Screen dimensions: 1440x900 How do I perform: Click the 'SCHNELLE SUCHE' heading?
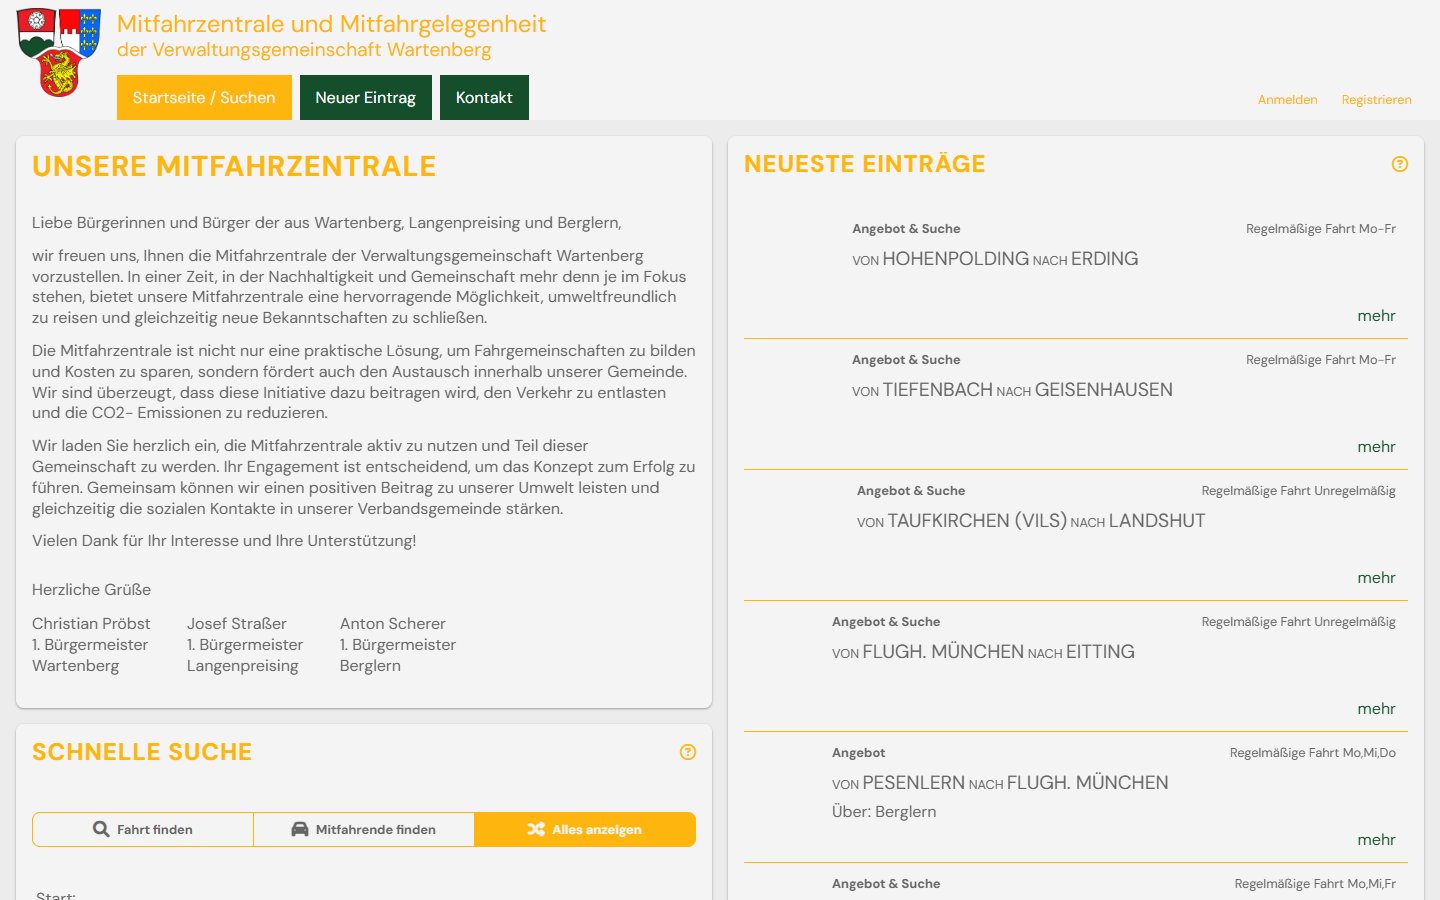point(142,752)
